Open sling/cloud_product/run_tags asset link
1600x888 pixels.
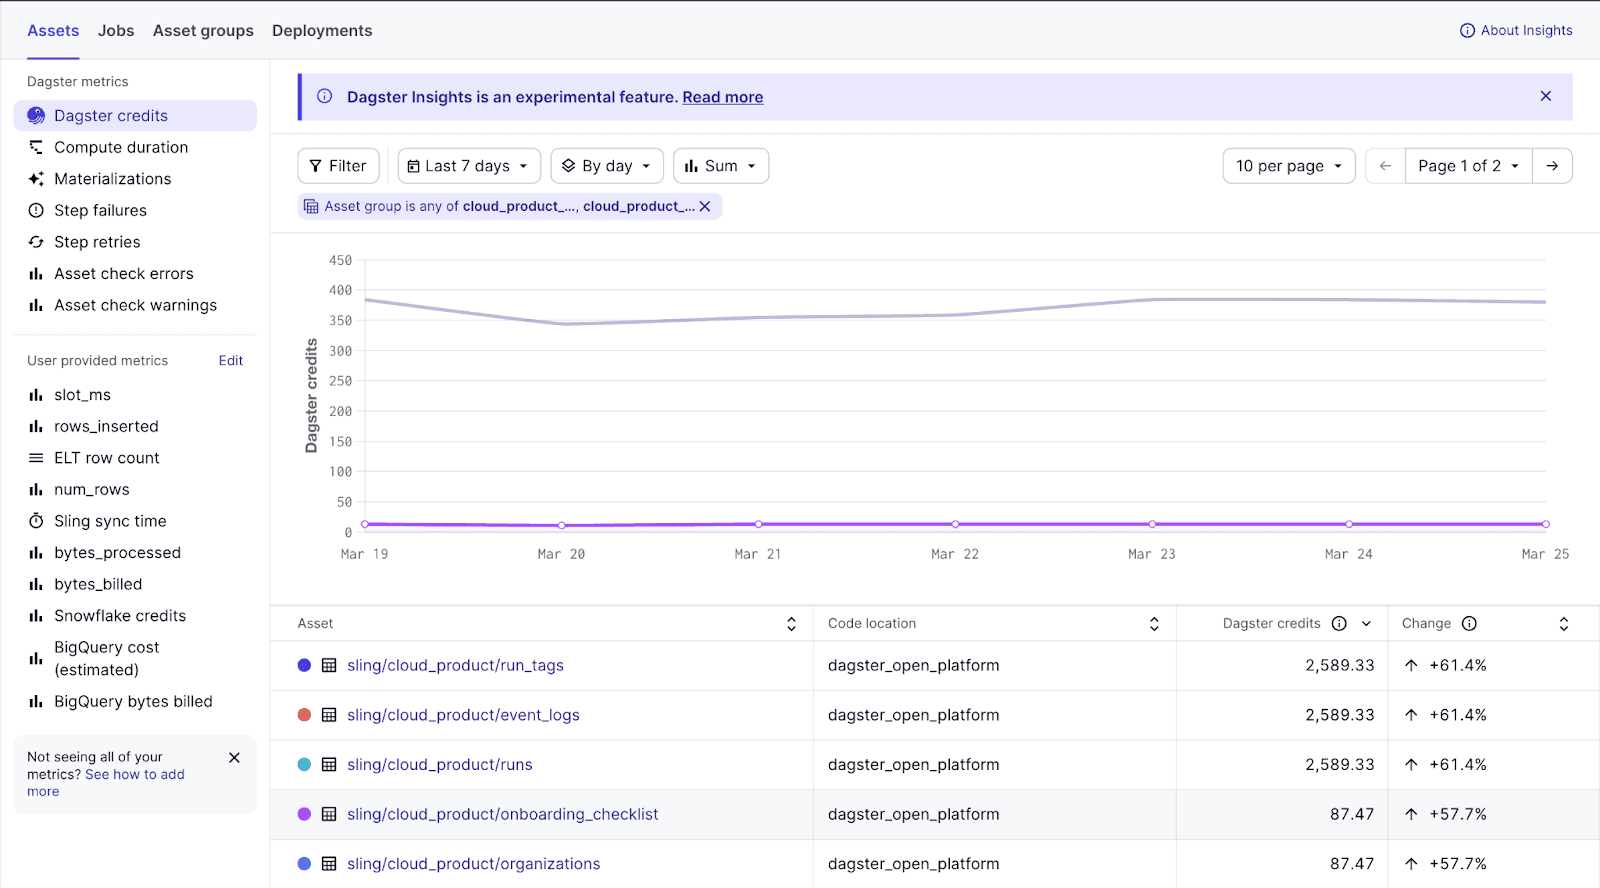coord(455,666)
